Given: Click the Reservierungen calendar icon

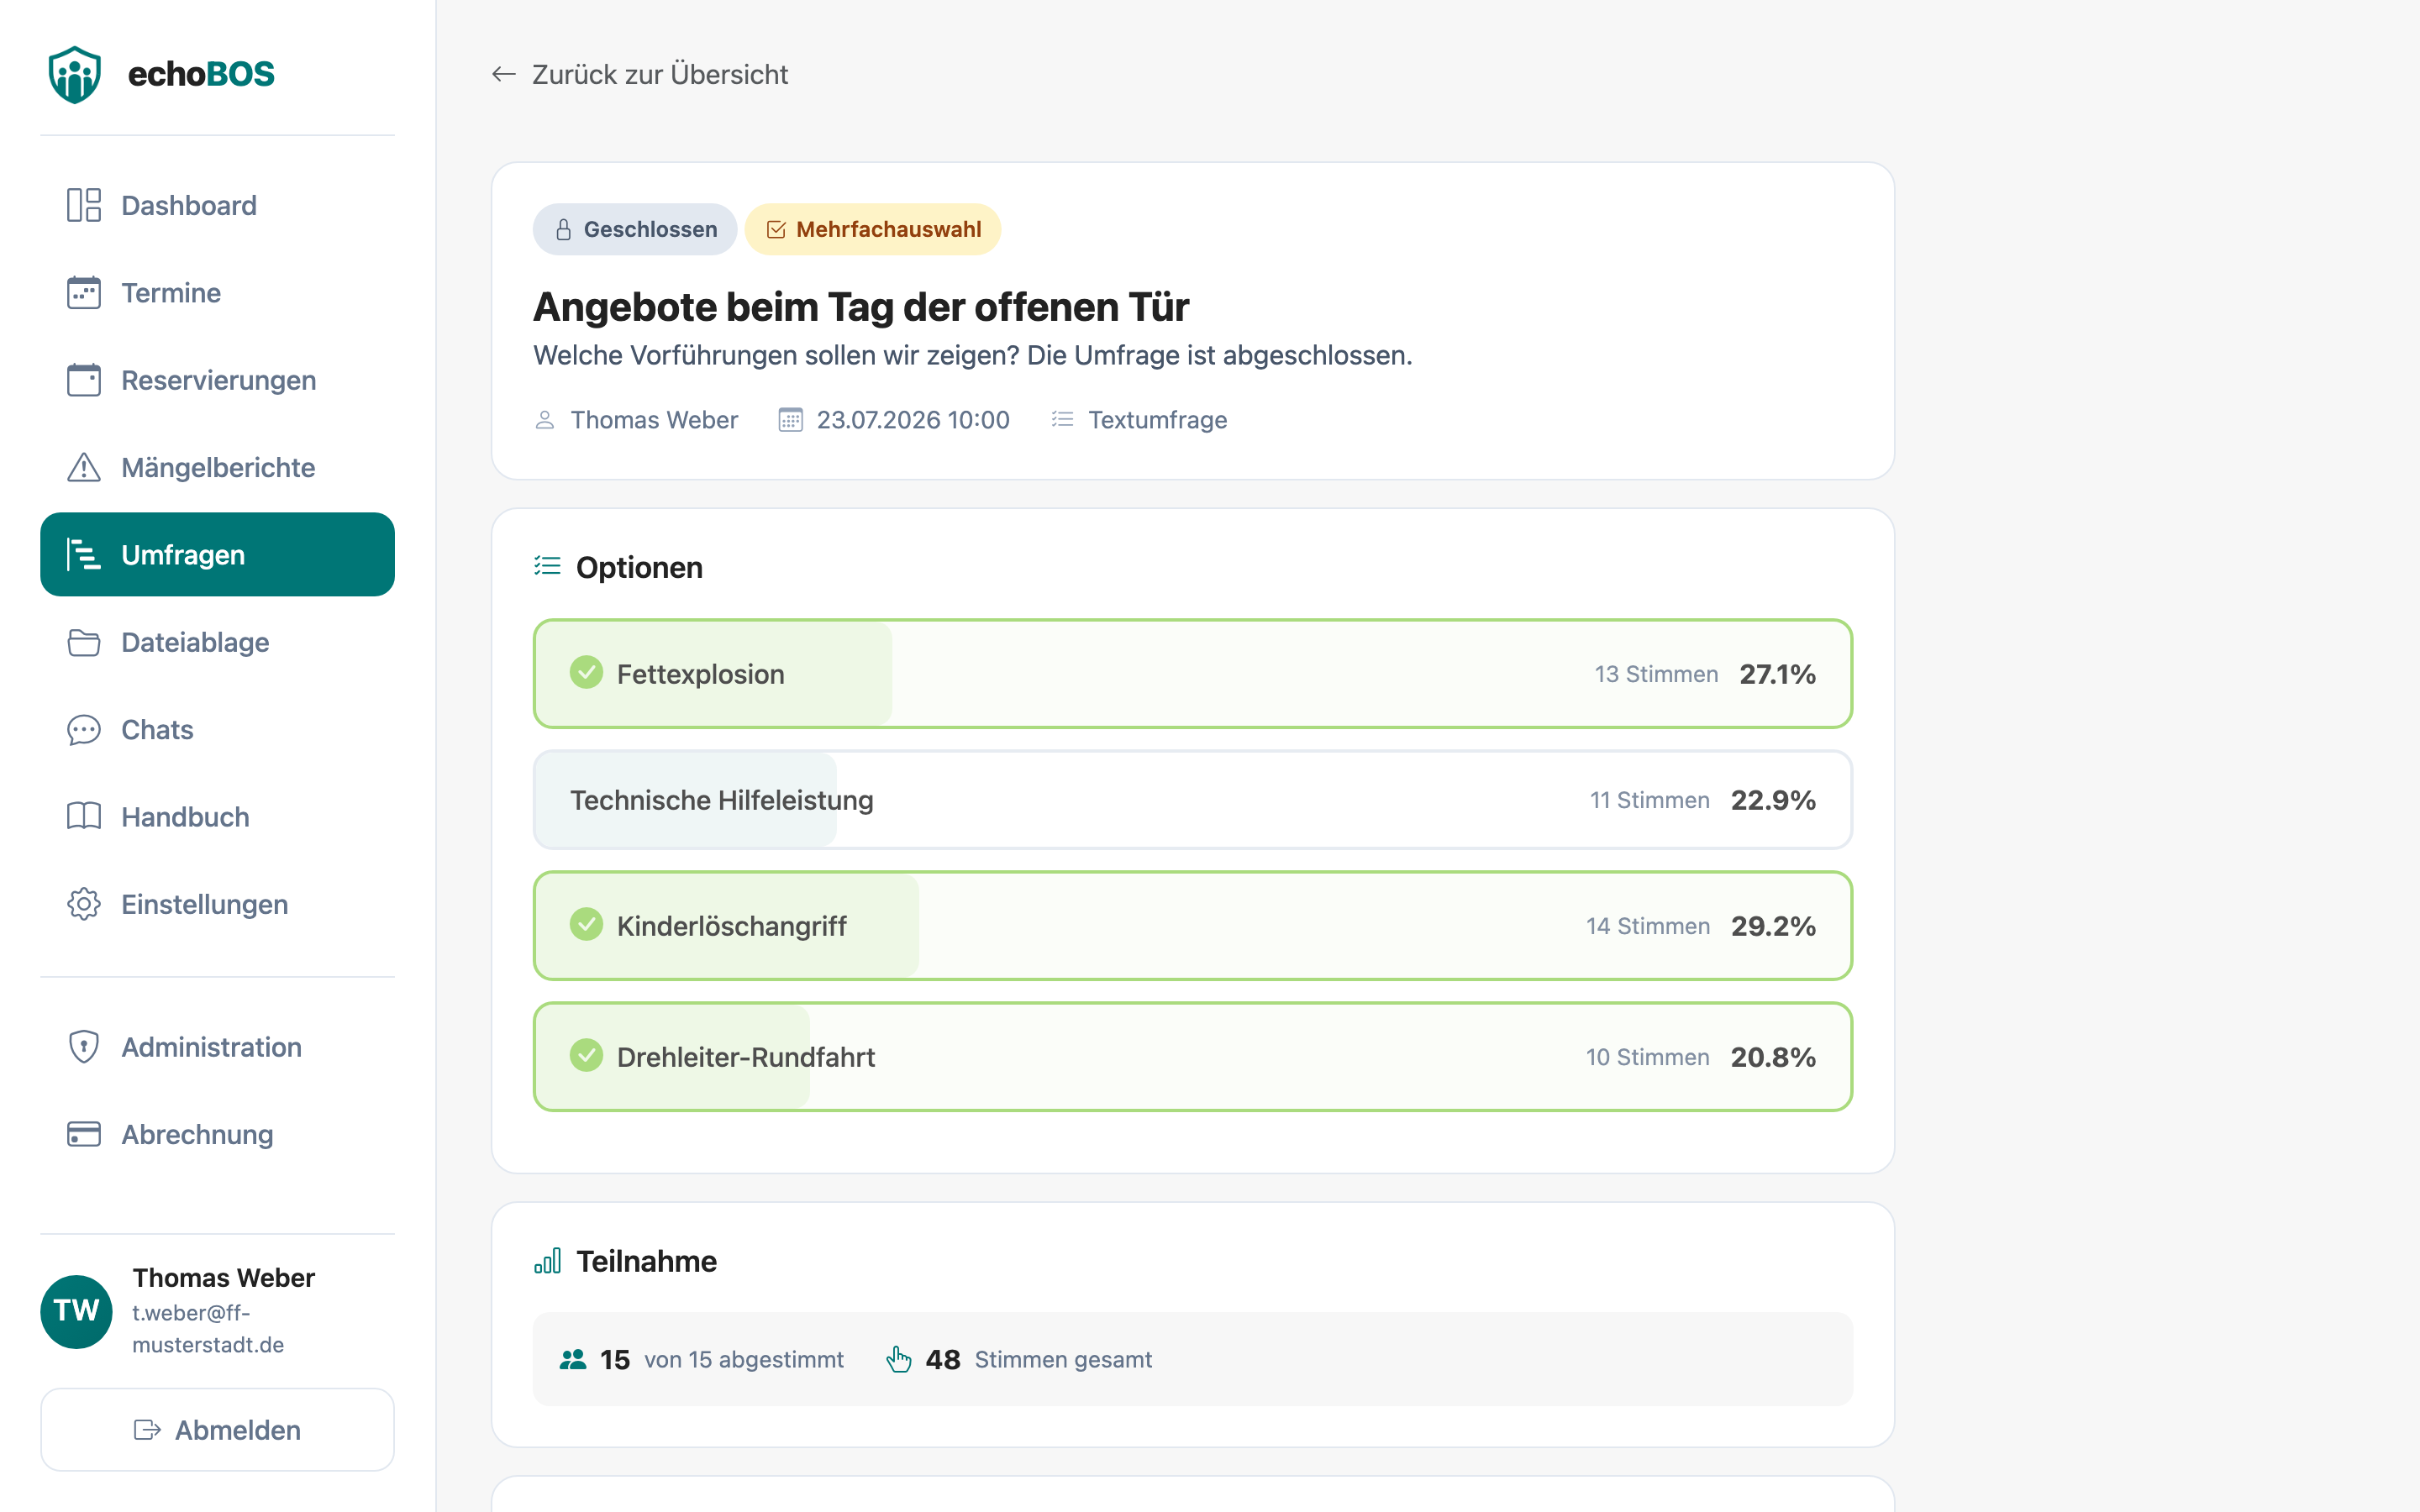Looking at the screenshot, I should click(84, 380).
